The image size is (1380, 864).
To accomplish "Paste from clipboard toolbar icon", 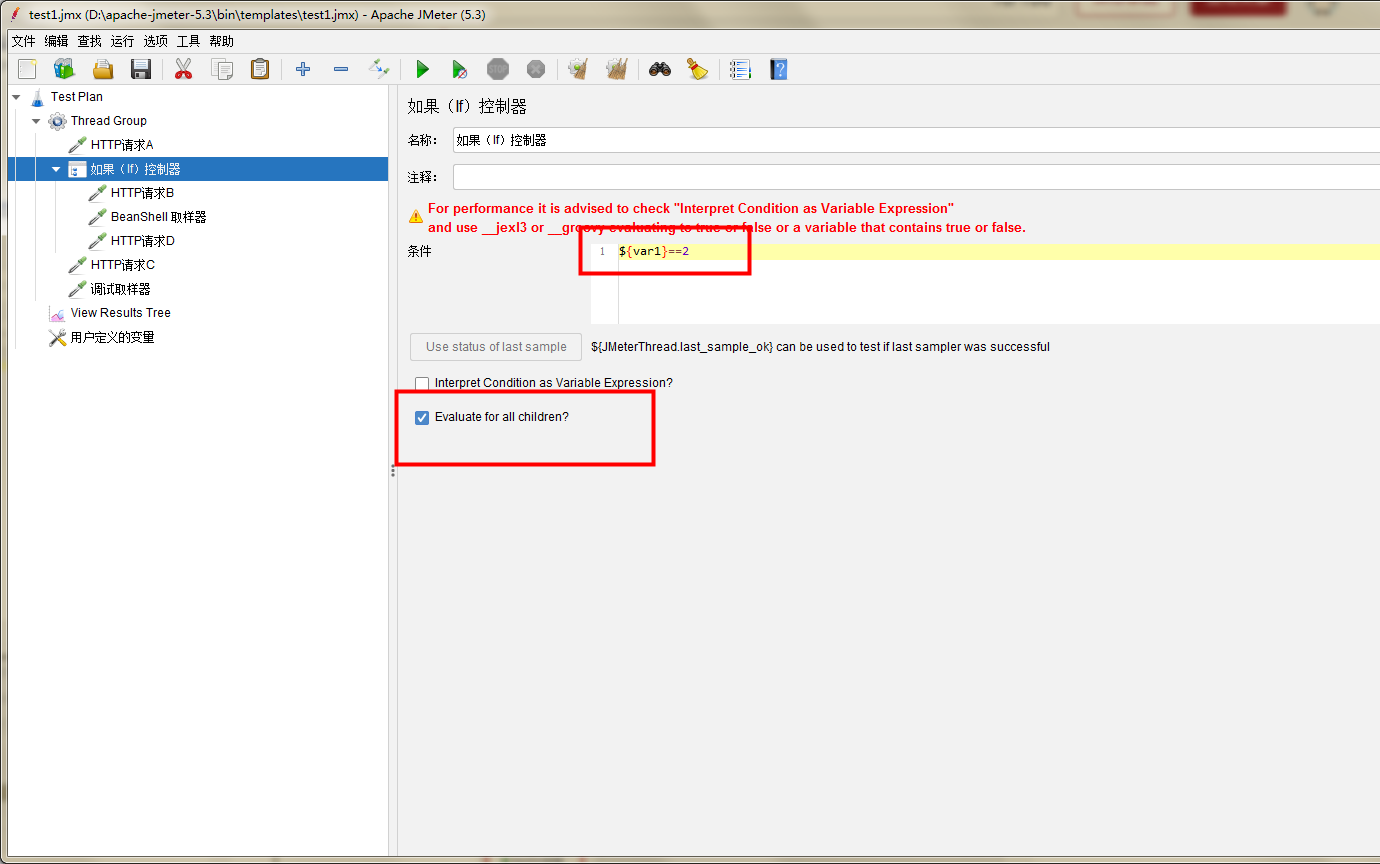I will coord(260,69).
